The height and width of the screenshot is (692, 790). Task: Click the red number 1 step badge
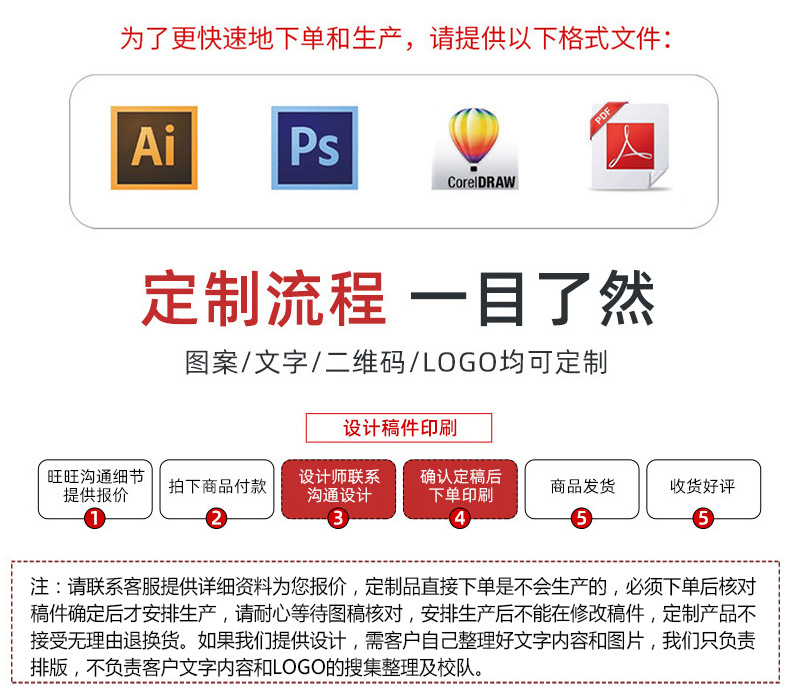tap(94, 518)
